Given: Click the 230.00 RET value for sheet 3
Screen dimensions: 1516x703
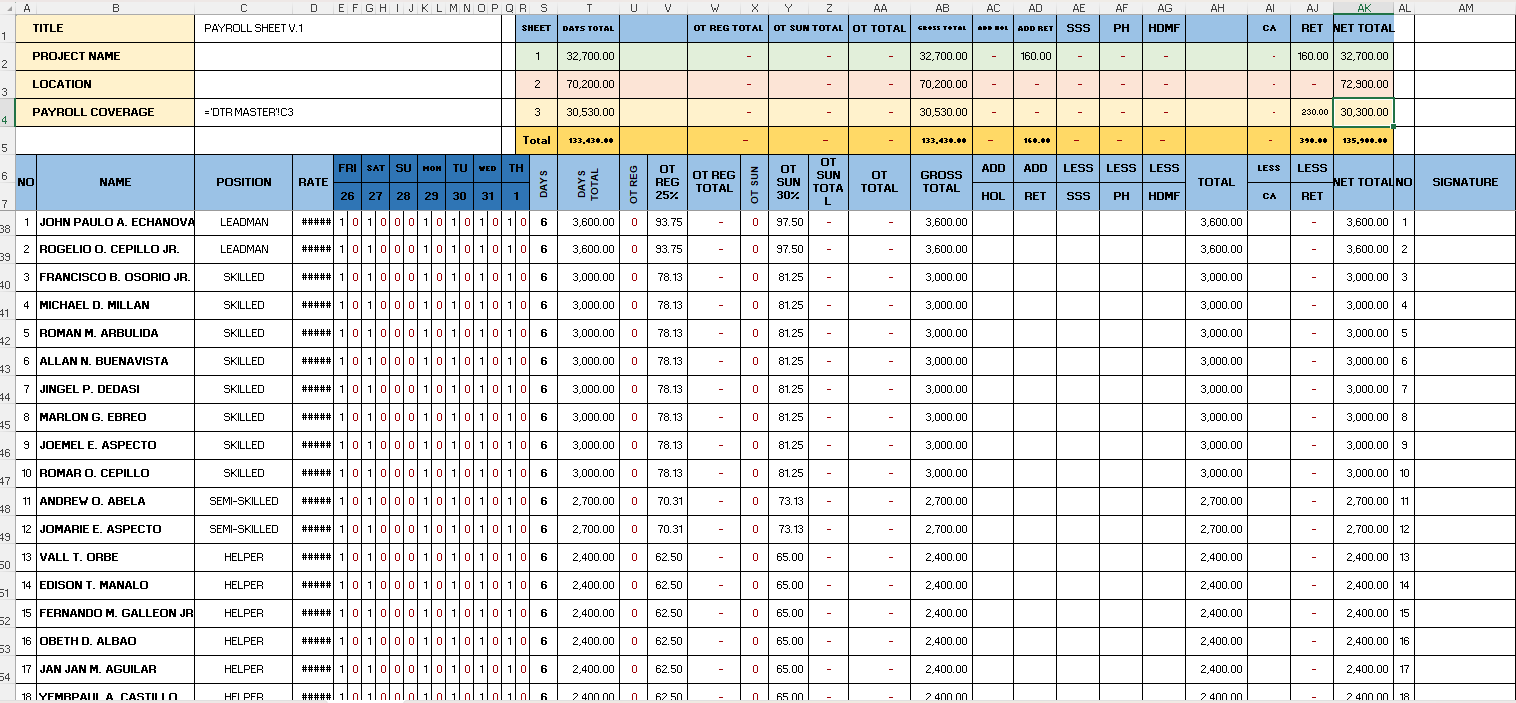Looking at the screenshot, I should point(1312,112).
